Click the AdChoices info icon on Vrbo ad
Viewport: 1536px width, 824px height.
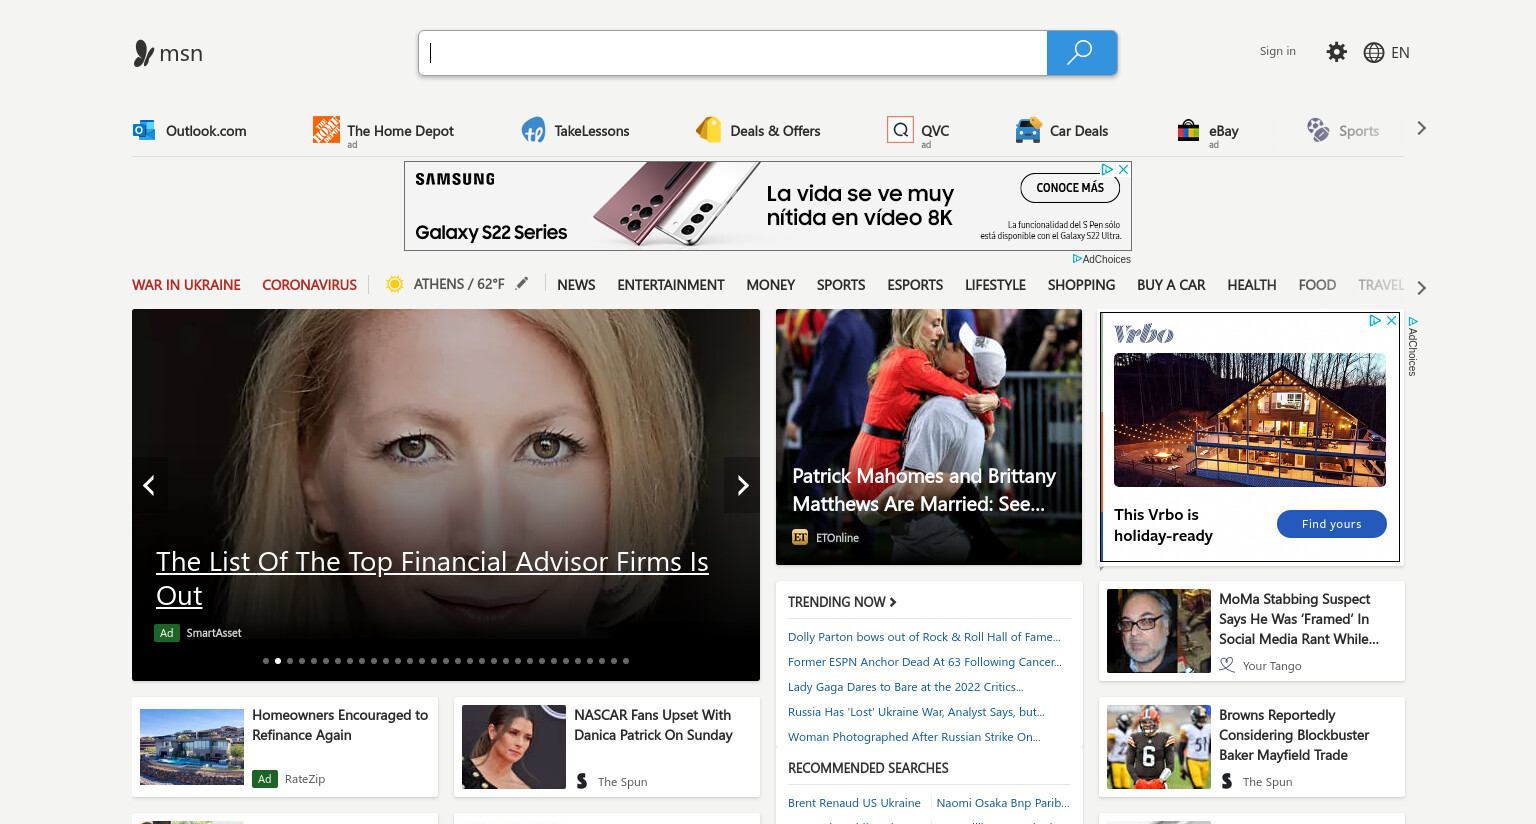[1375, 321]
